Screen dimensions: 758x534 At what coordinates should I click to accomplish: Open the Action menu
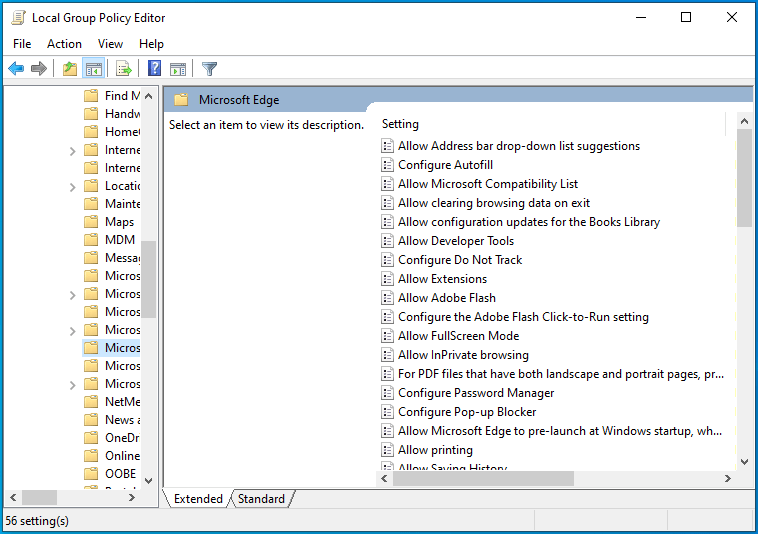tap(64, 44)
